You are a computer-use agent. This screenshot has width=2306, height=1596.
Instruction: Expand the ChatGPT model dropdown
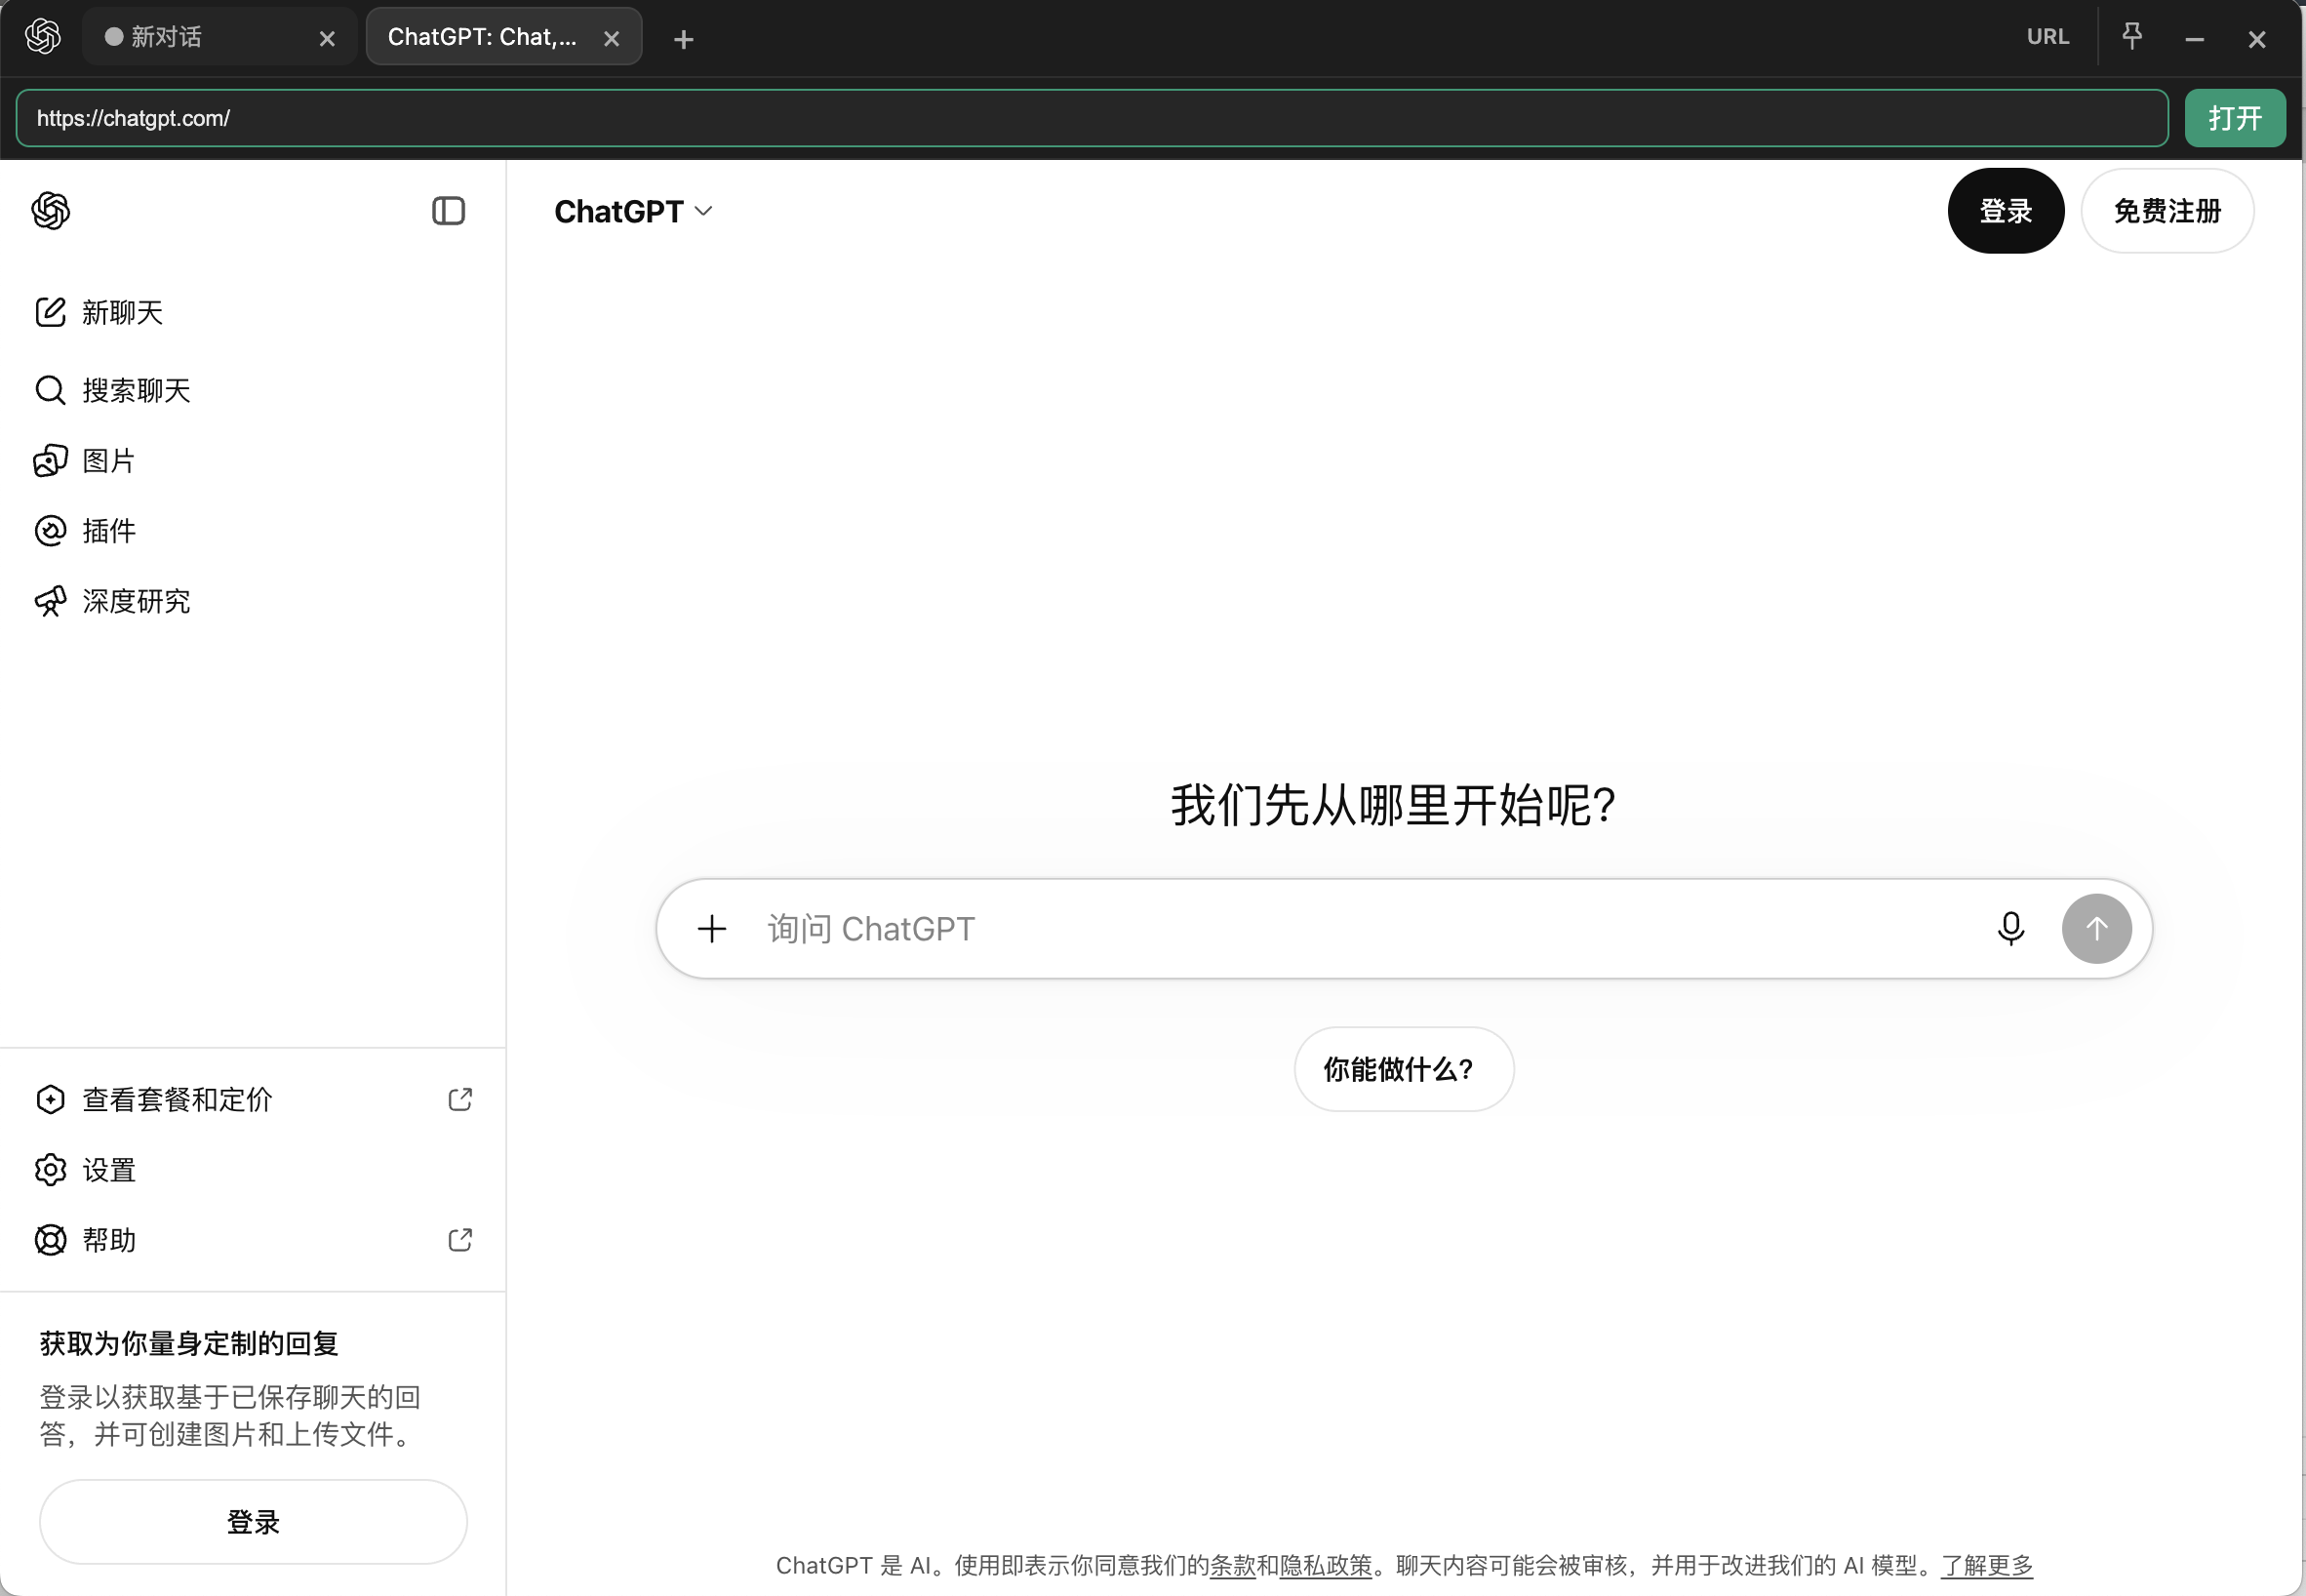(x=633, y=211)
